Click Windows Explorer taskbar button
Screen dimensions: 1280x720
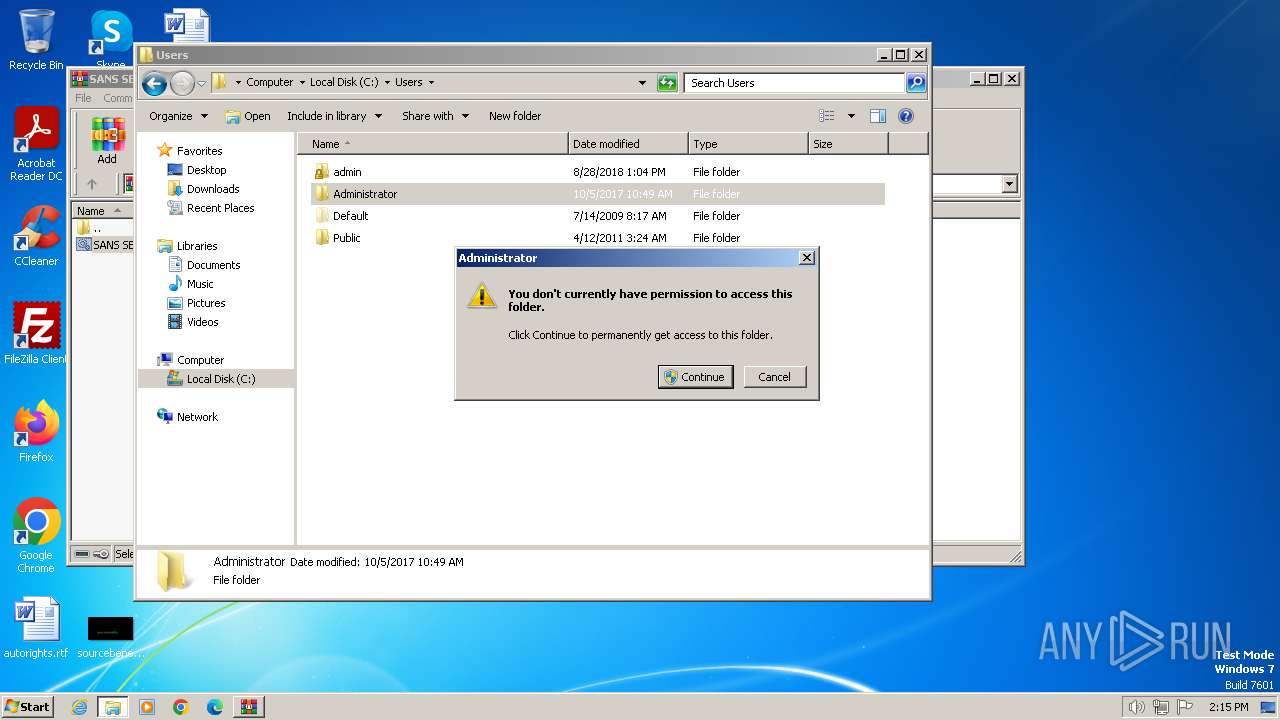[113, 707]
